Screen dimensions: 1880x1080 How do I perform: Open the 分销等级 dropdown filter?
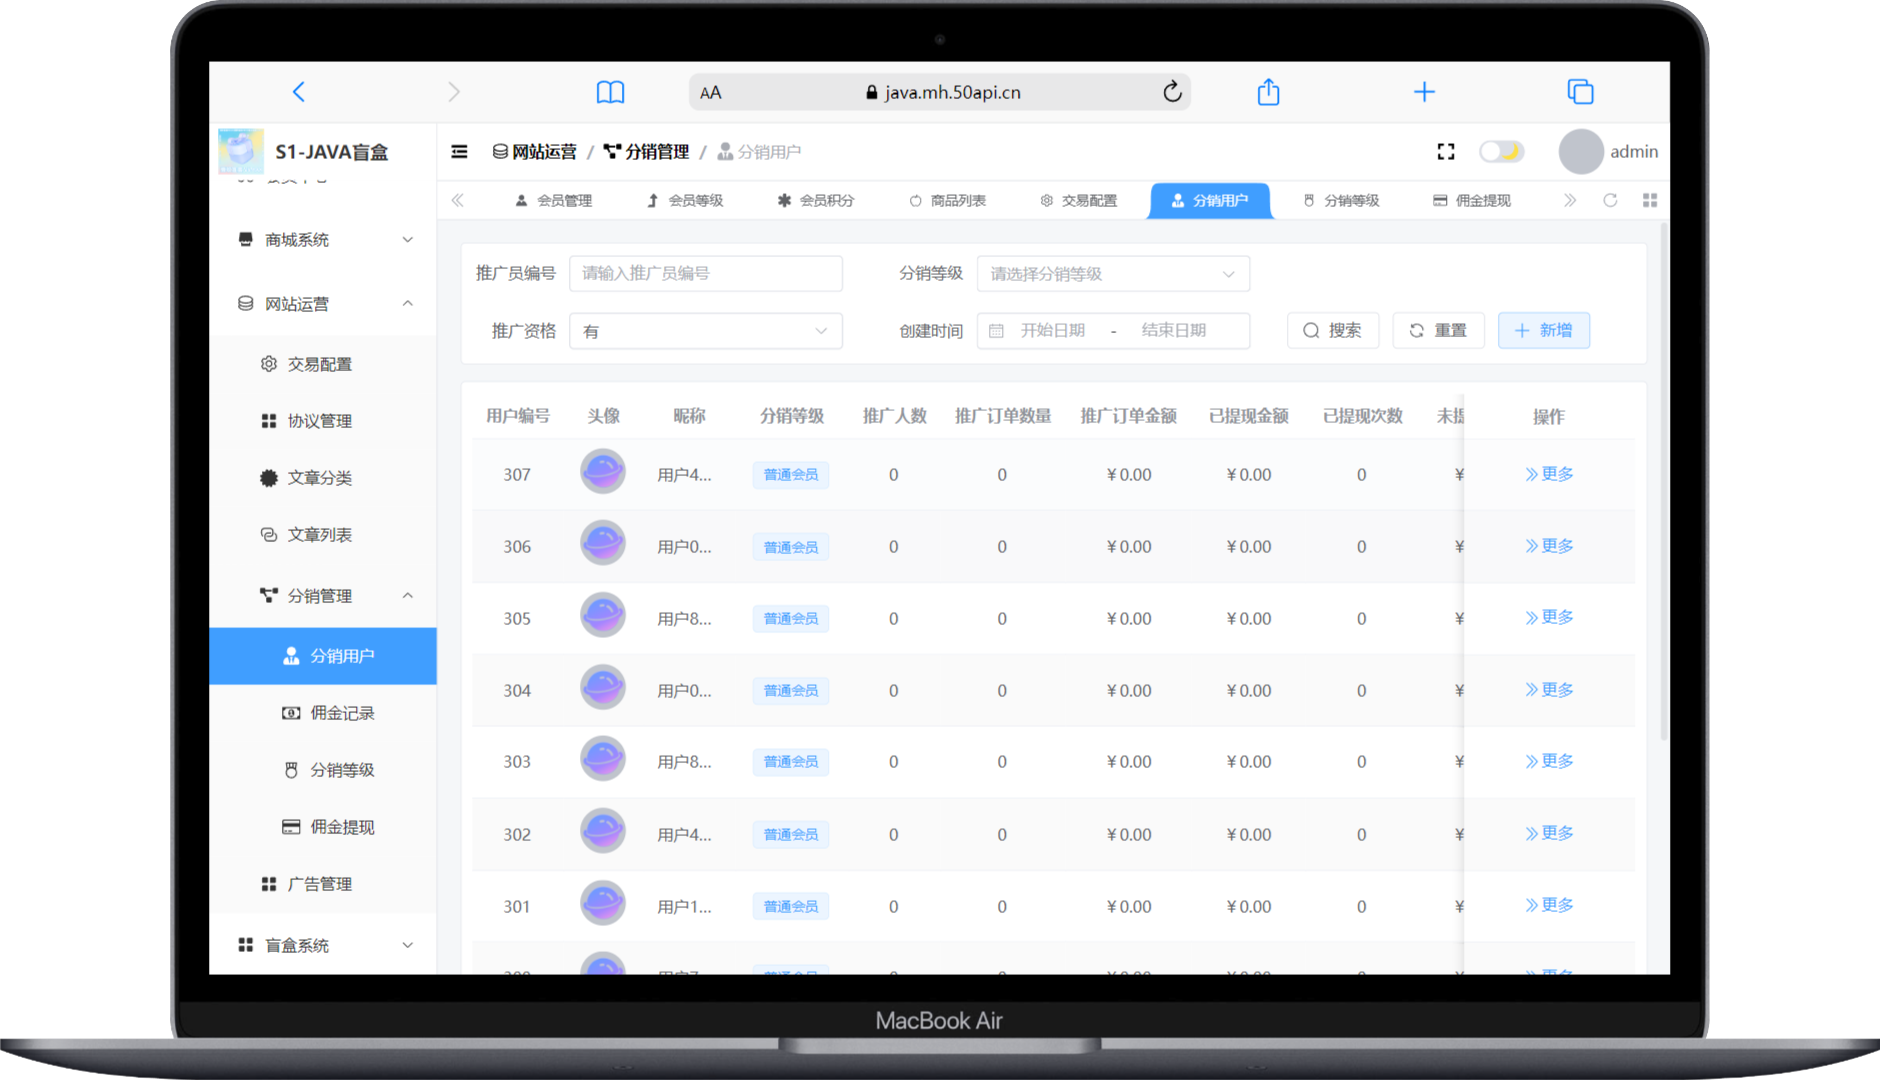pyautogui.click(x=1112, y=274)
